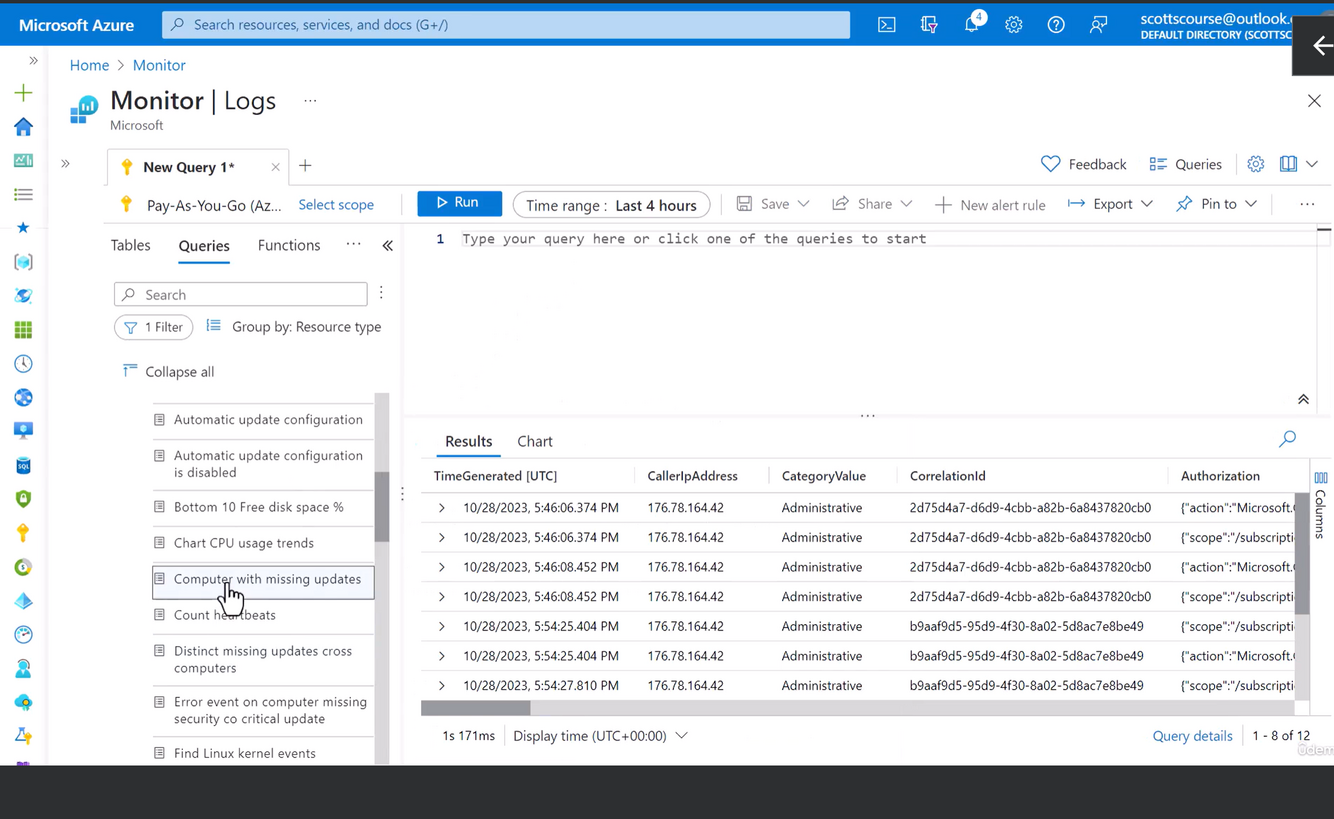
Task: Open Virtual machines monitor icon in sidebar
Action: point(23,431)
